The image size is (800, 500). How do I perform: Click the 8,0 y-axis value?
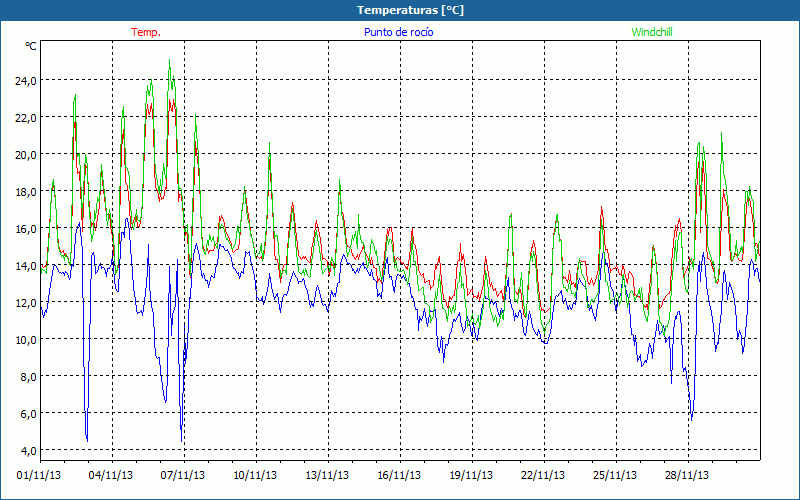pyautogui.click(x=29, y=376)
